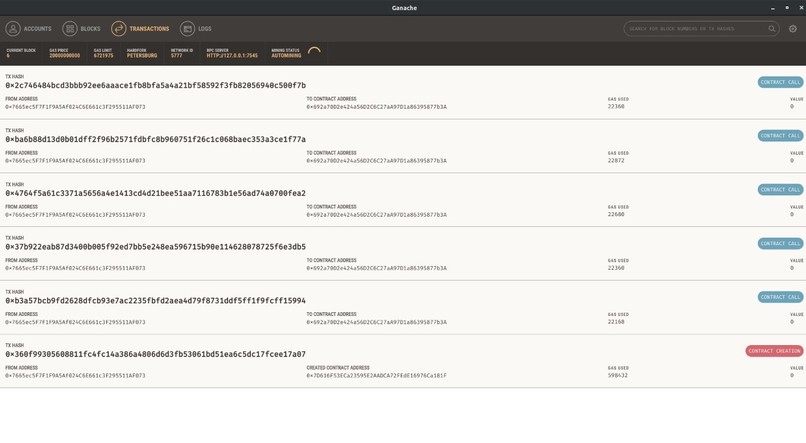The image size is (806, 443).
Task: Click RPC Server HTTP://127.0.0.1:7545
Action: tap(232, 56)
